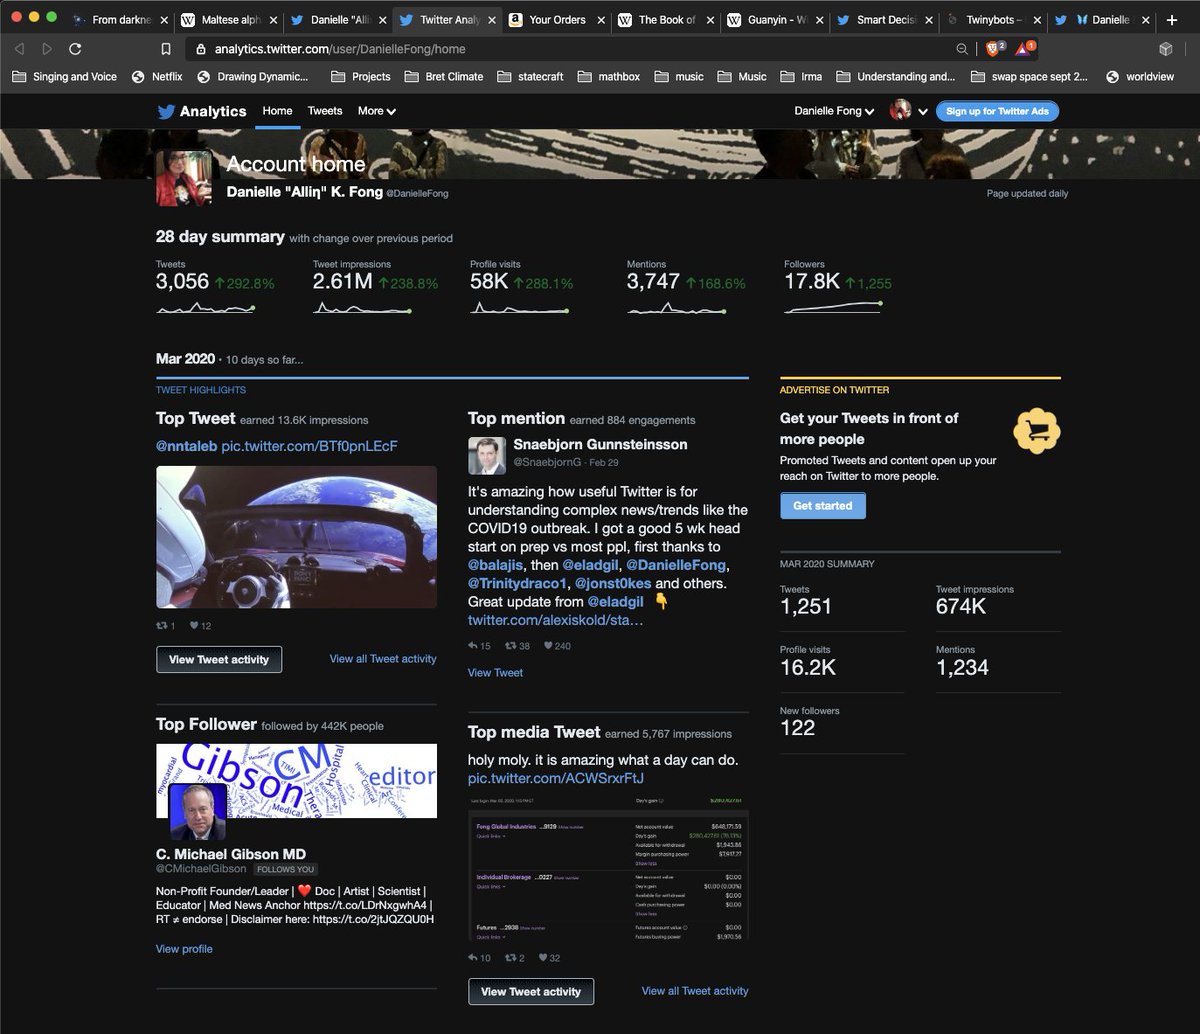Close the Twitter Analytics browser tab
This screenshot has width=1200, height=1034.
pos(491,19)
